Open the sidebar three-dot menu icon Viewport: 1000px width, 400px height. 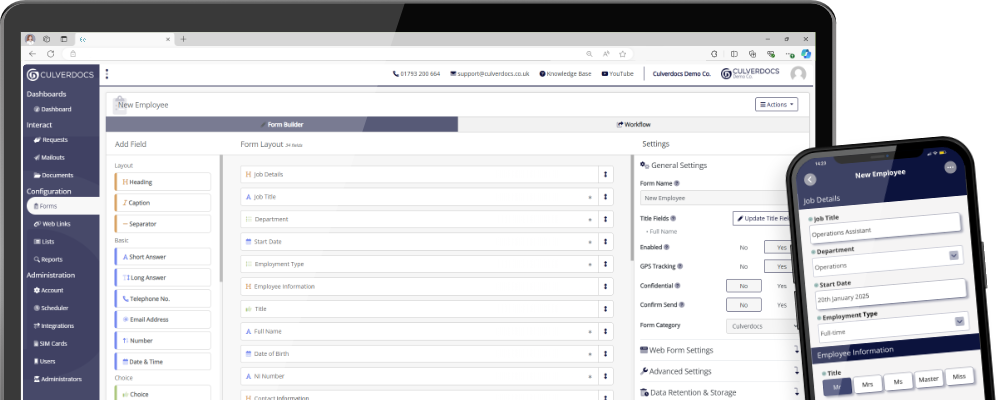[x=107, y=74]
